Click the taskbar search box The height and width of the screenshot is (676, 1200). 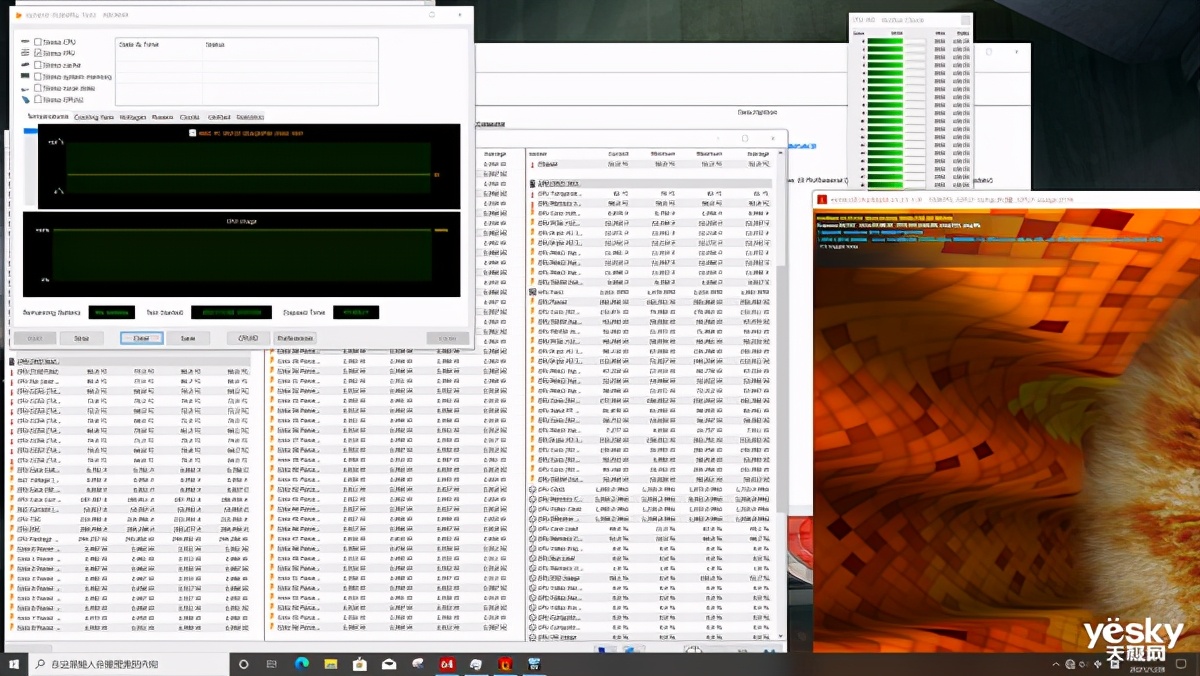coord(130,664)
